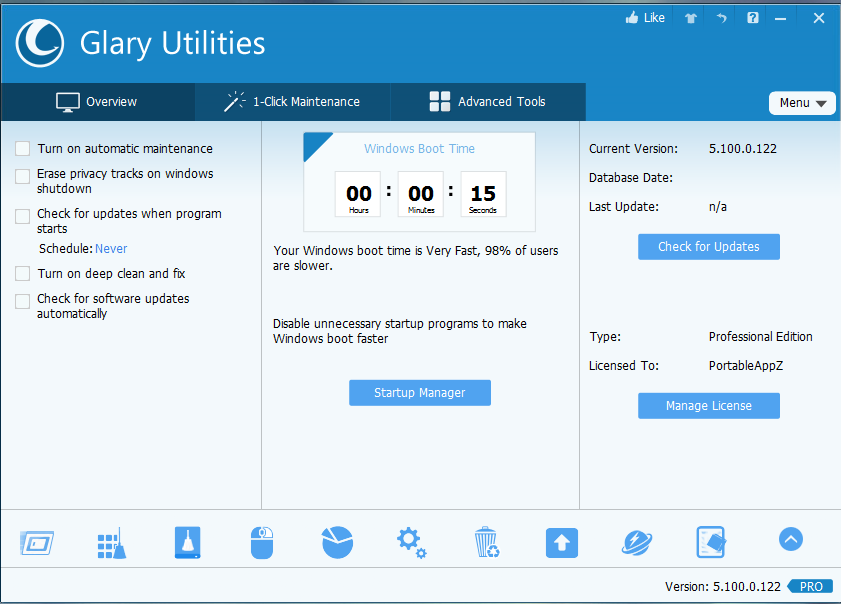Click the mouse context menu manager icon
The height and width of the screenshot is (604, 841).
[x=262, y=542]
